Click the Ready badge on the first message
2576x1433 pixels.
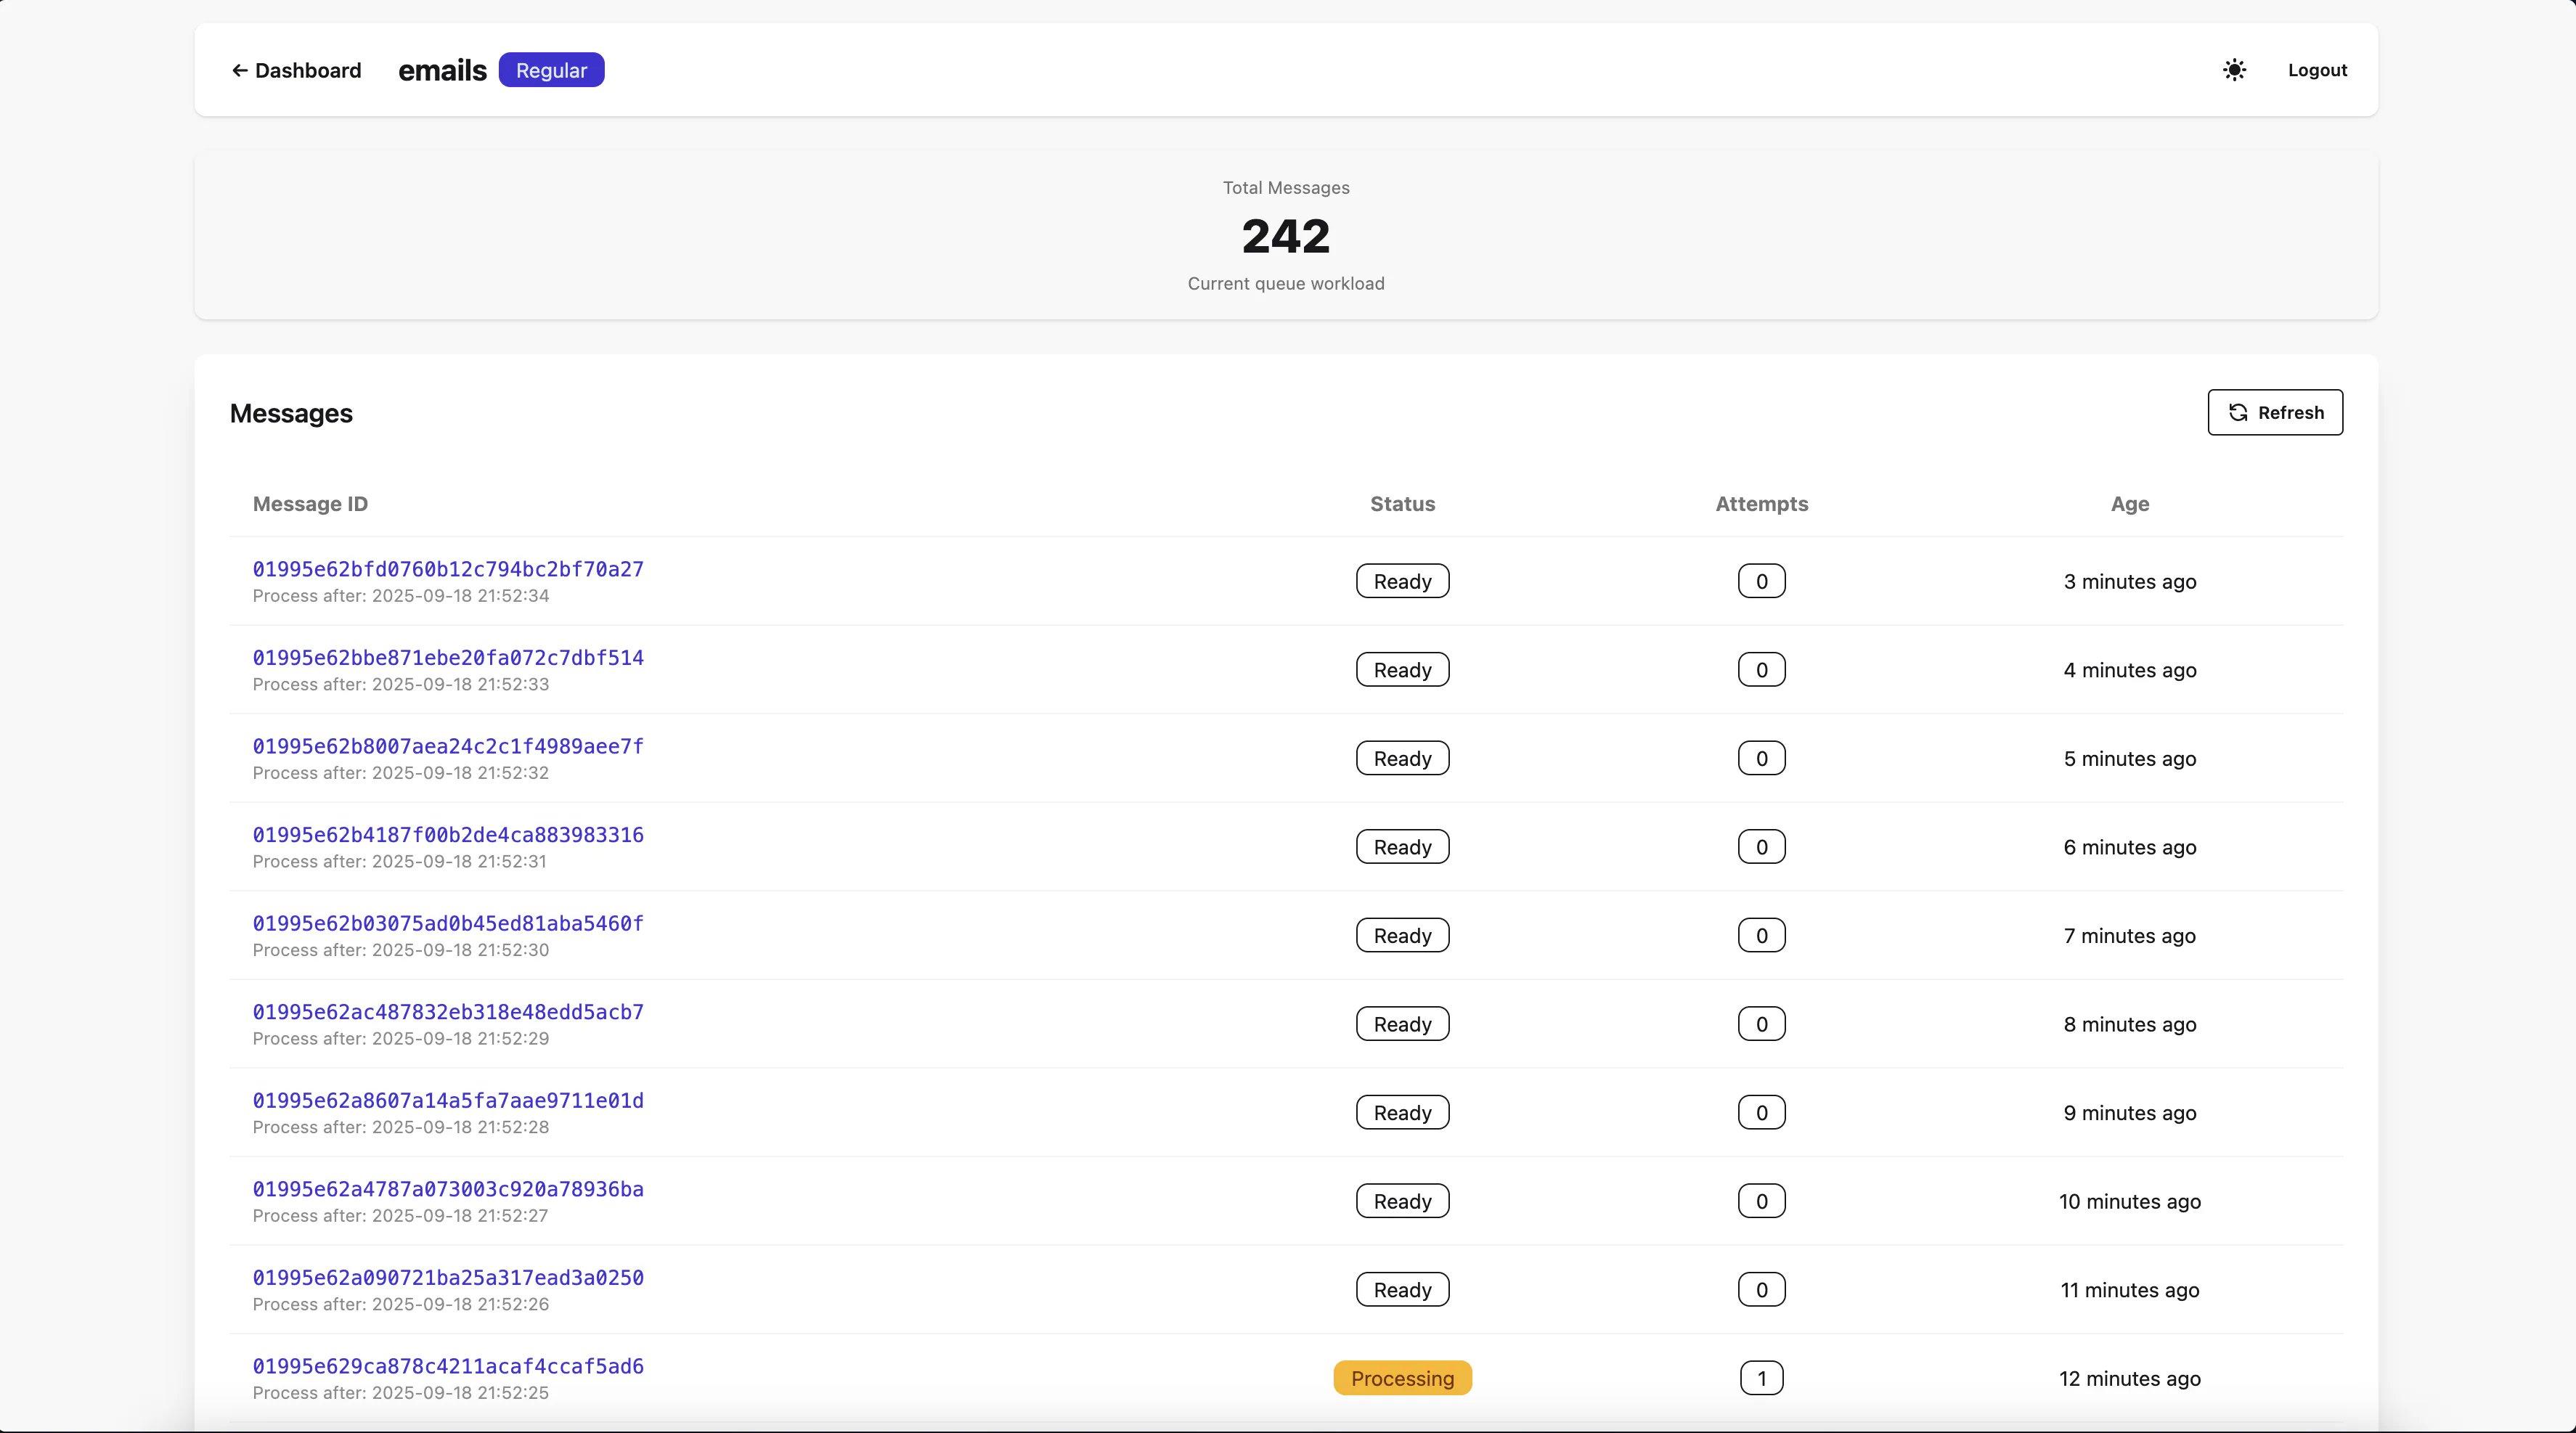click(x=1401, y=581)
